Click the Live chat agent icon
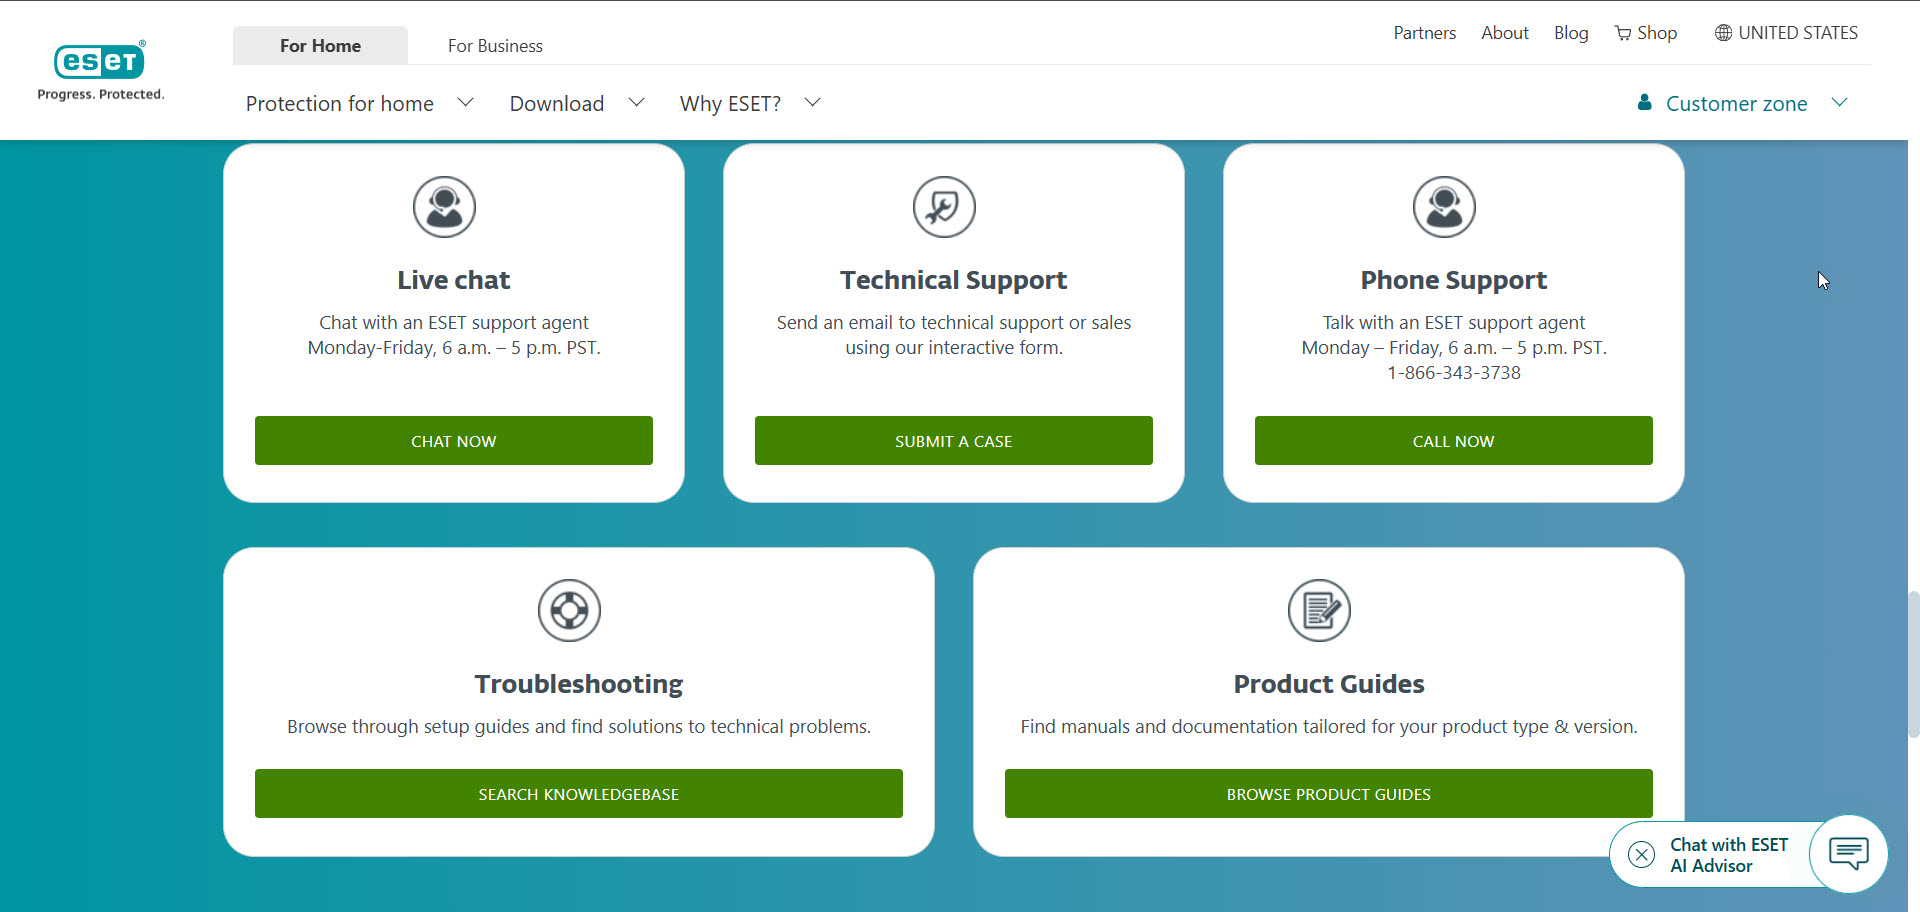The height and width of the screenshot is (912, 1920). (x=444, y=207)
